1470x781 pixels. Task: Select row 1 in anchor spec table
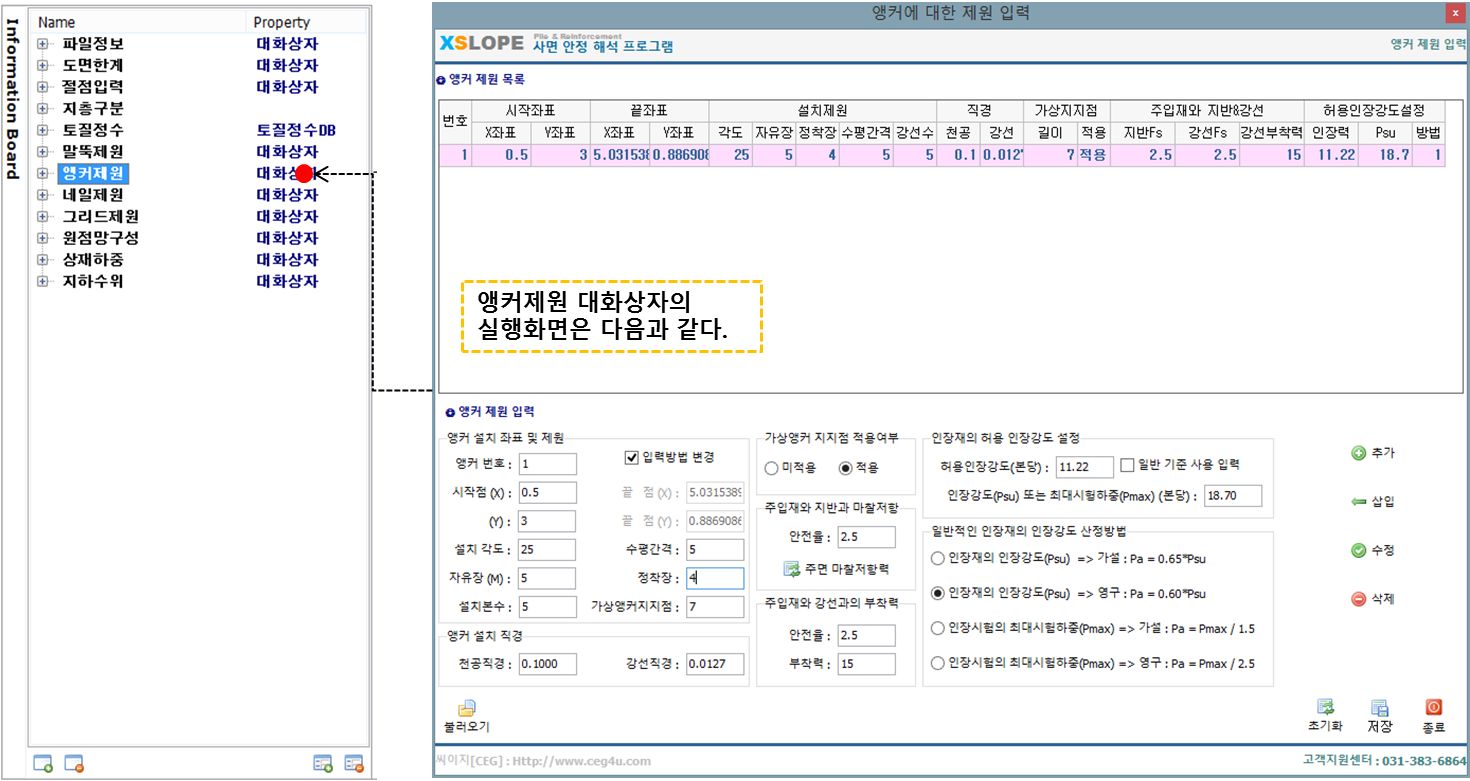point(940,155)
